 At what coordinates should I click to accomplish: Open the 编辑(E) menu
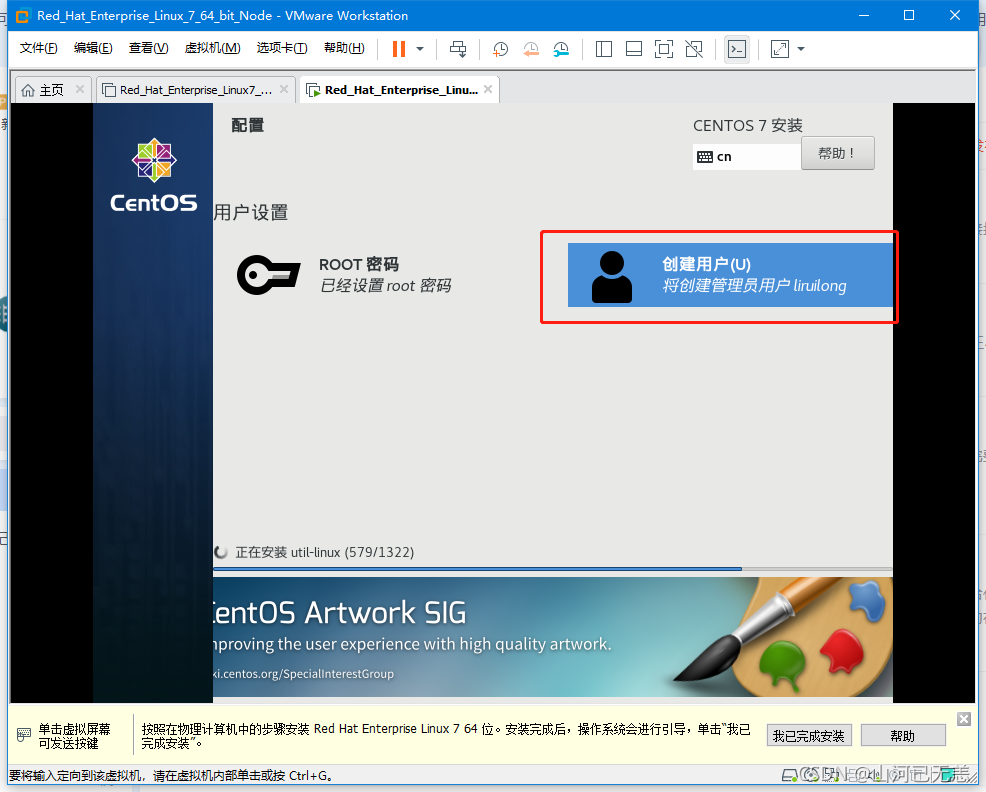pyautogui.click(x=93, y=48)
